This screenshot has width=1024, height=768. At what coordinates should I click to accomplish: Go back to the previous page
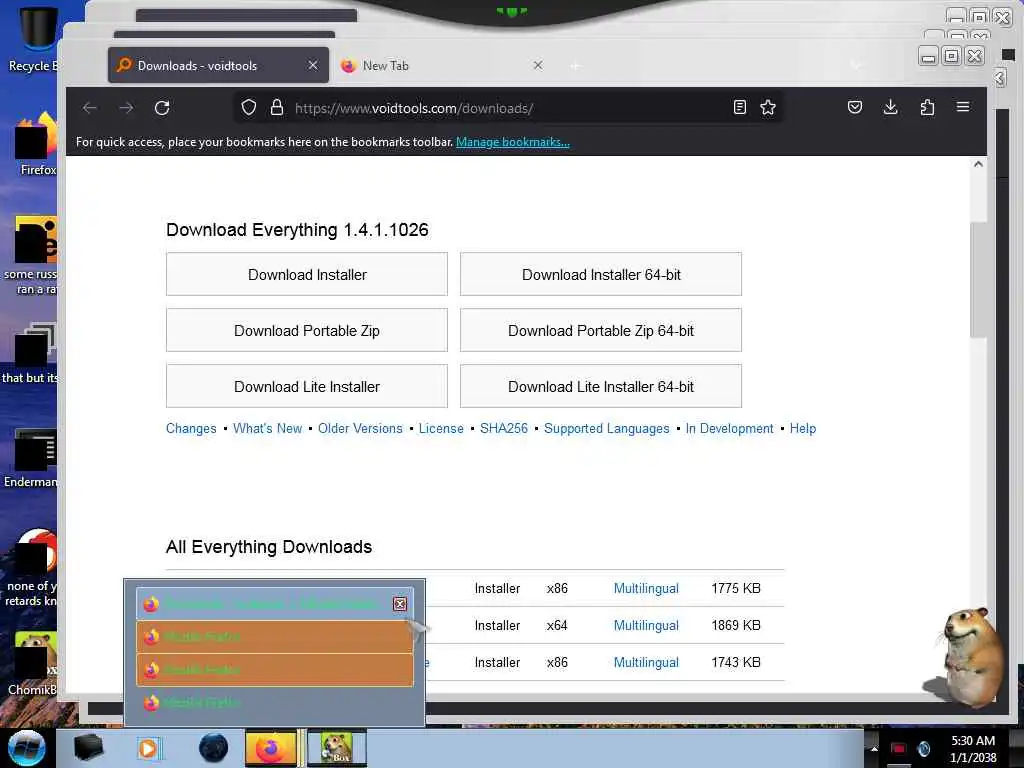(x=90, y=108)
